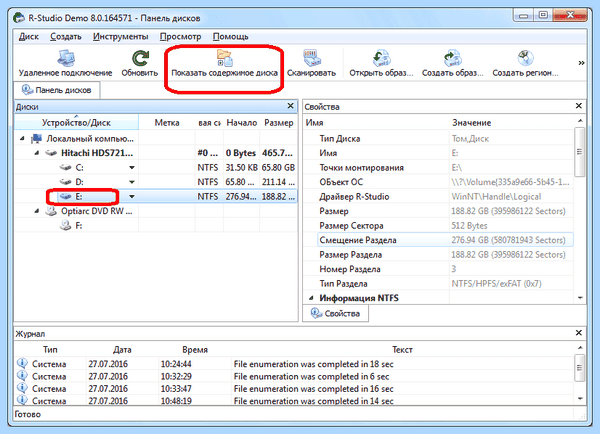Collapse Информация NTFS section
600x434 pixels.
tap(311, 298)
